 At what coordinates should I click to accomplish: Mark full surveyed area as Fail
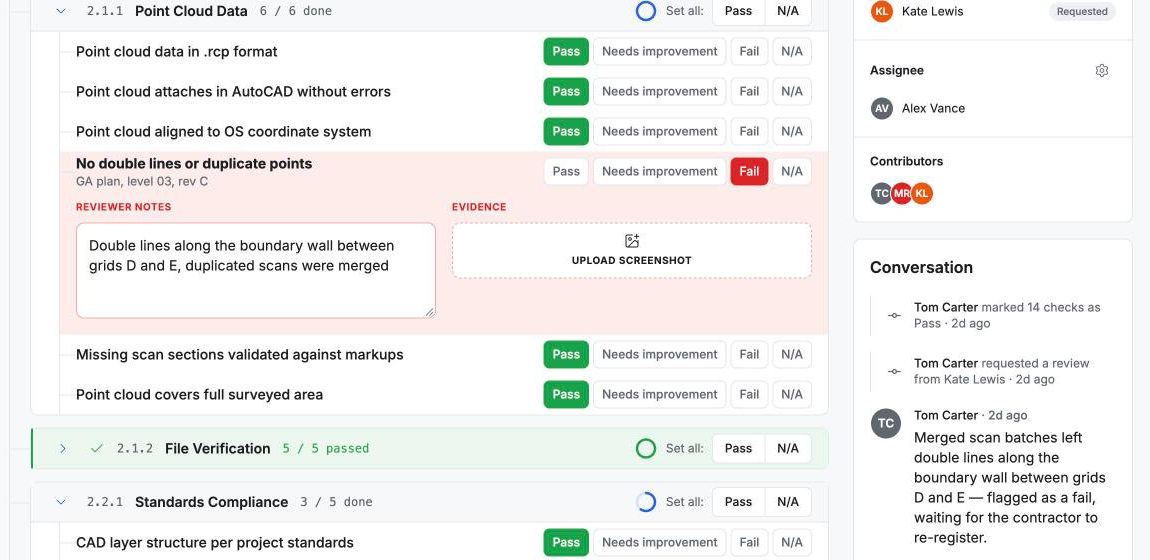tap(749, 394)
